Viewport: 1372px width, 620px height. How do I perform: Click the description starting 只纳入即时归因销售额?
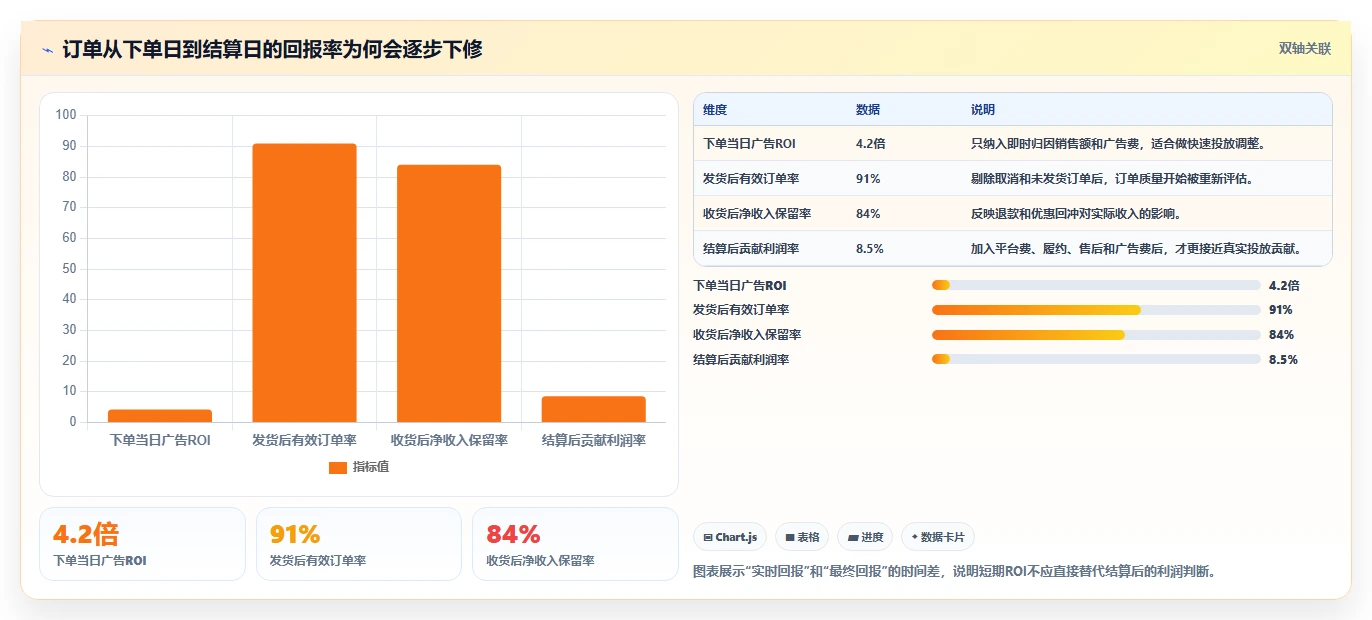pyautogui.click(x=1119, y=144)
